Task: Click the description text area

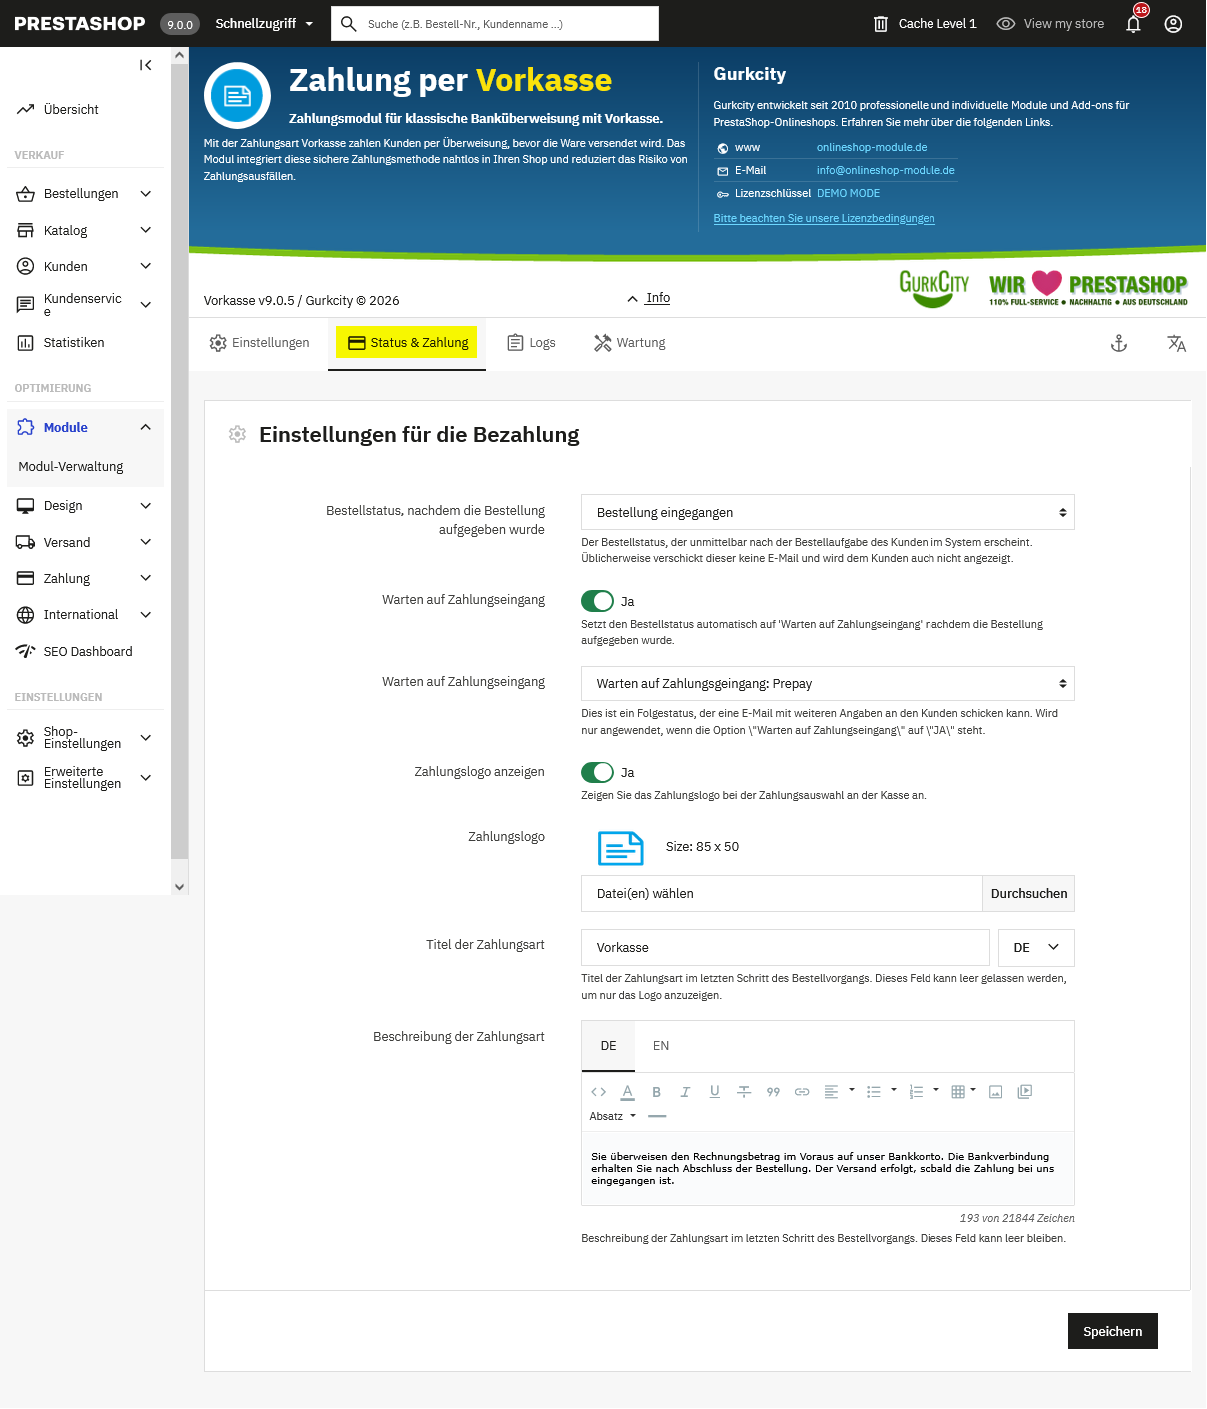Action: pyautogui.click(x=828, y=1169)
